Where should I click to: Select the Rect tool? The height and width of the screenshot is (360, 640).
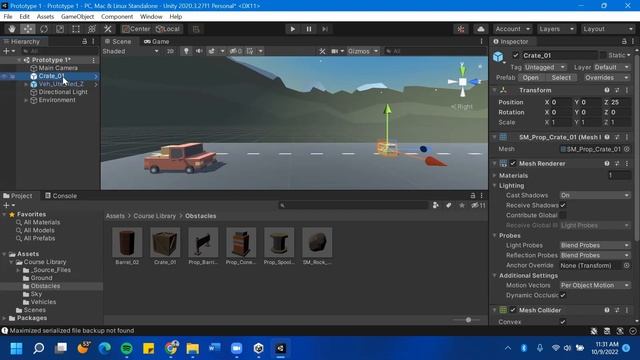coord(76,29)
